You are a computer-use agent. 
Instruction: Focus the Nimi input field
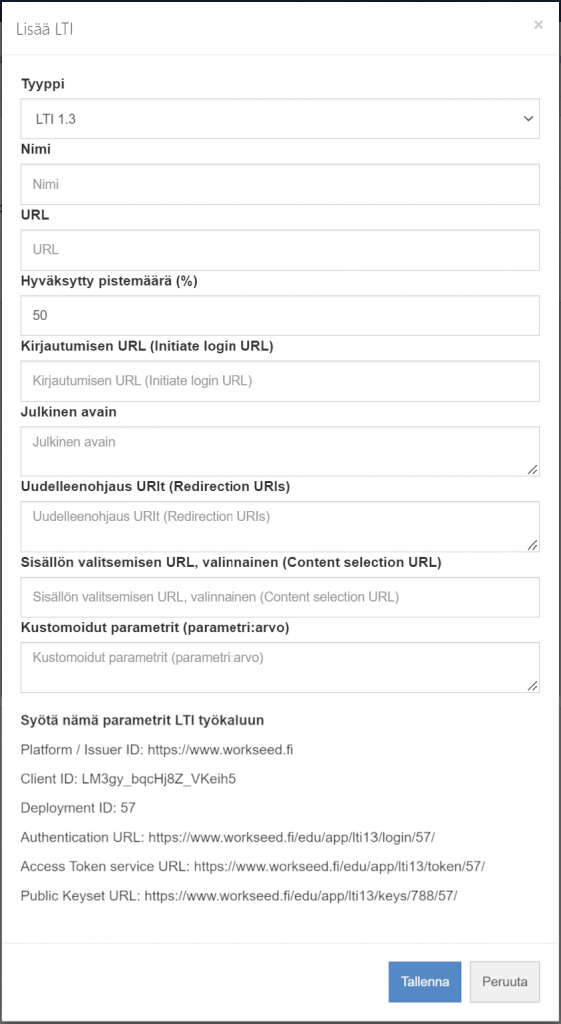click(x=280, y=184)
